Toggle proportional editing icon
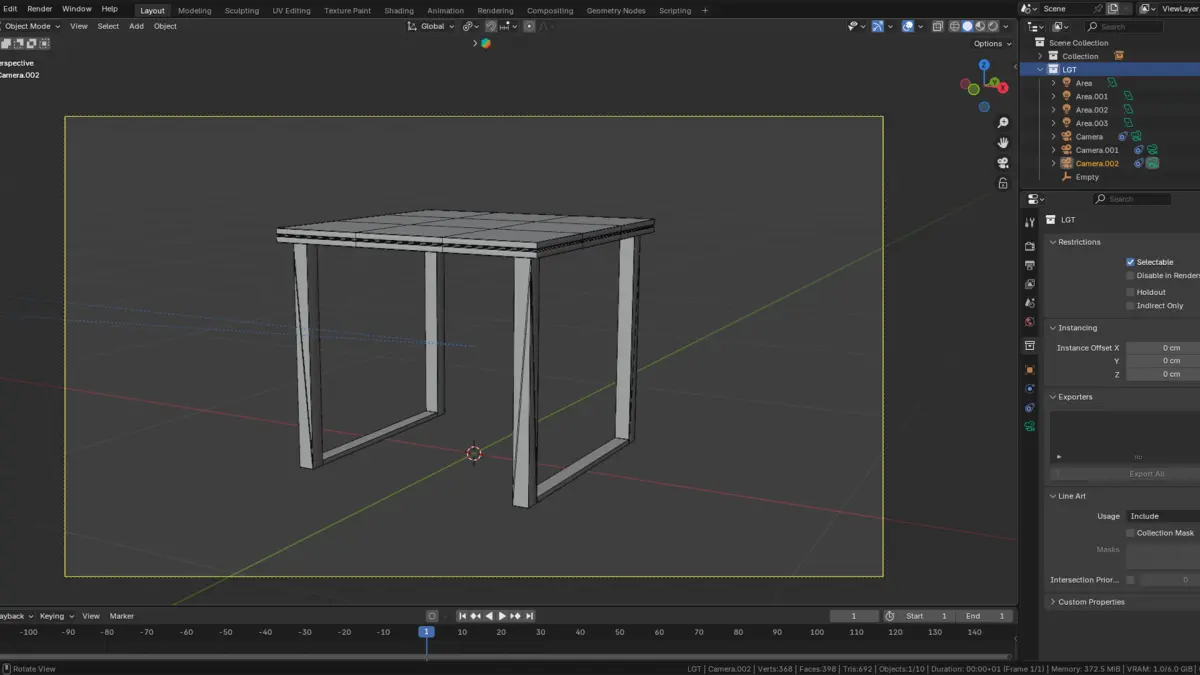 coord(529,26)
